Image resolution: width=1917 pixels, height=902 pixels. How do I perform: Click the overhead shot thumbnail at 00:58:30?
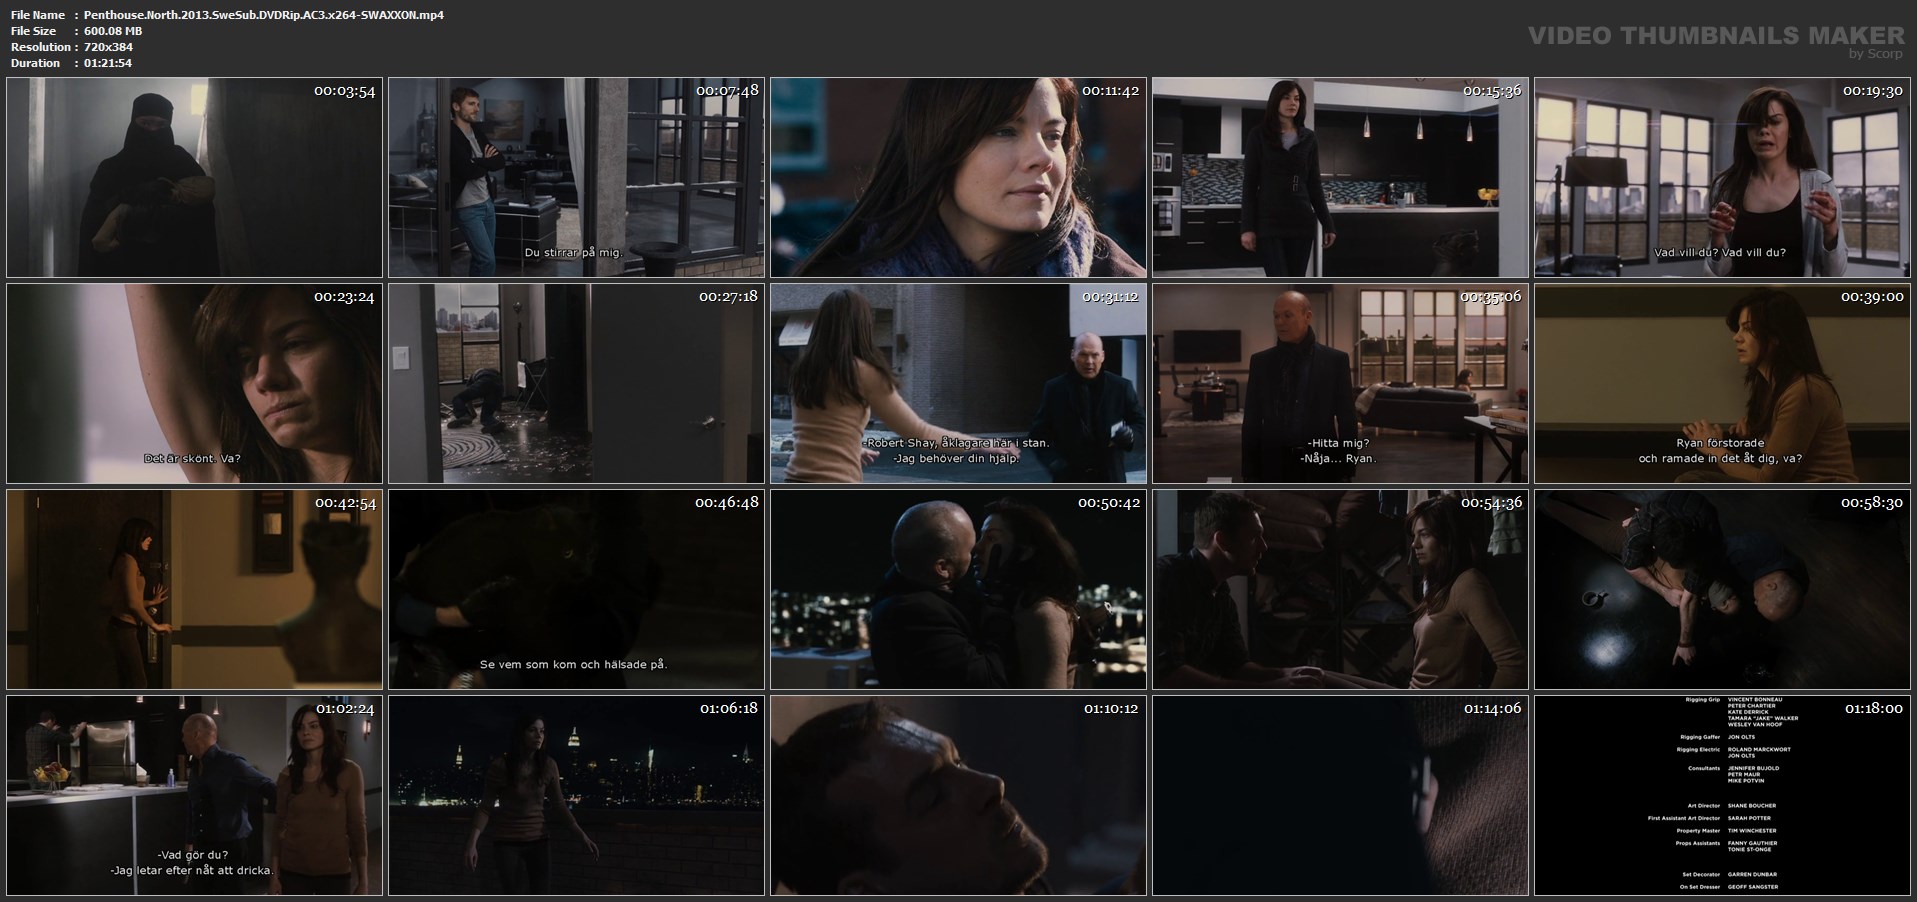pos(1722,589)
